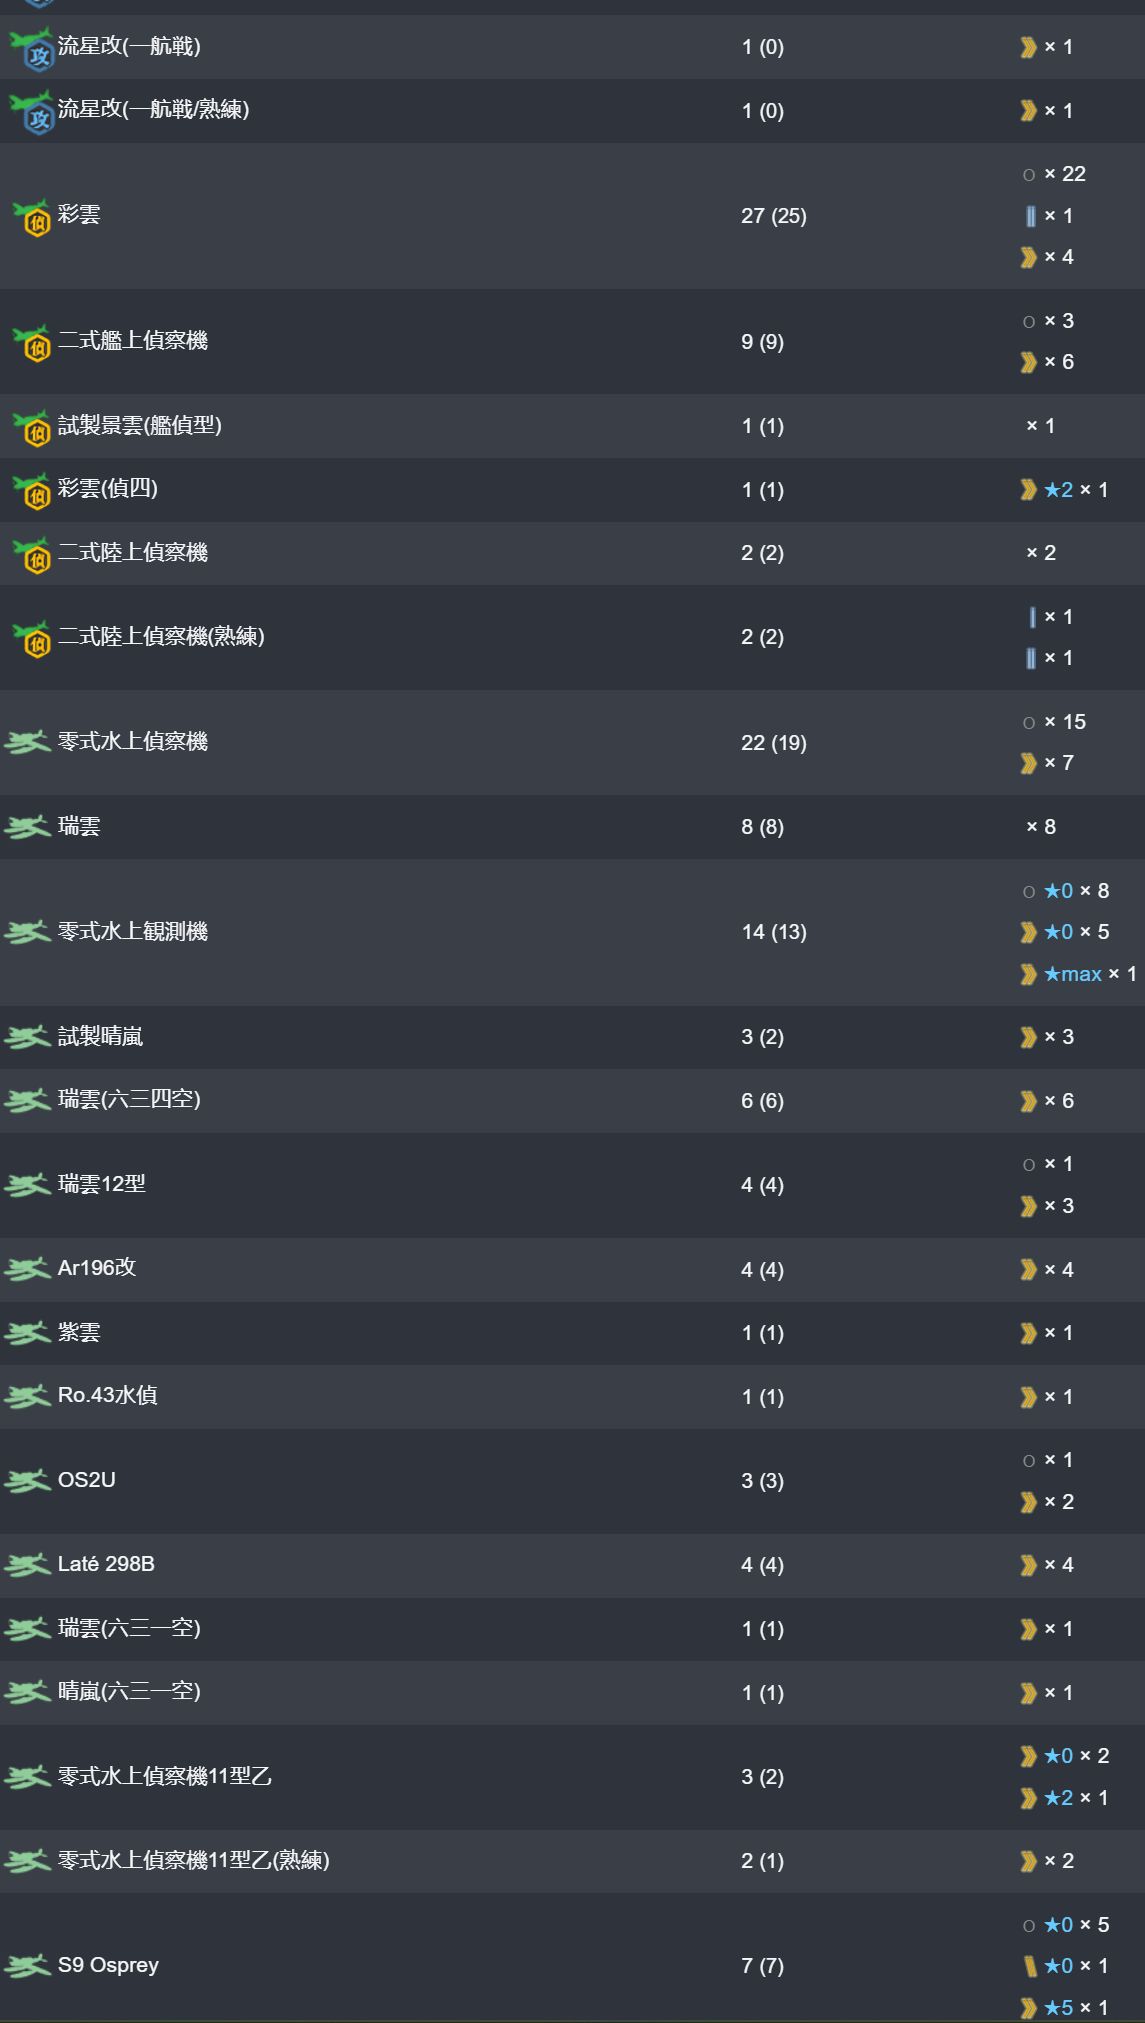The width and height of the screenshot is (1145, 2023).
Task: Select the OS2U equipment row name
Action: pos(87,1480)
